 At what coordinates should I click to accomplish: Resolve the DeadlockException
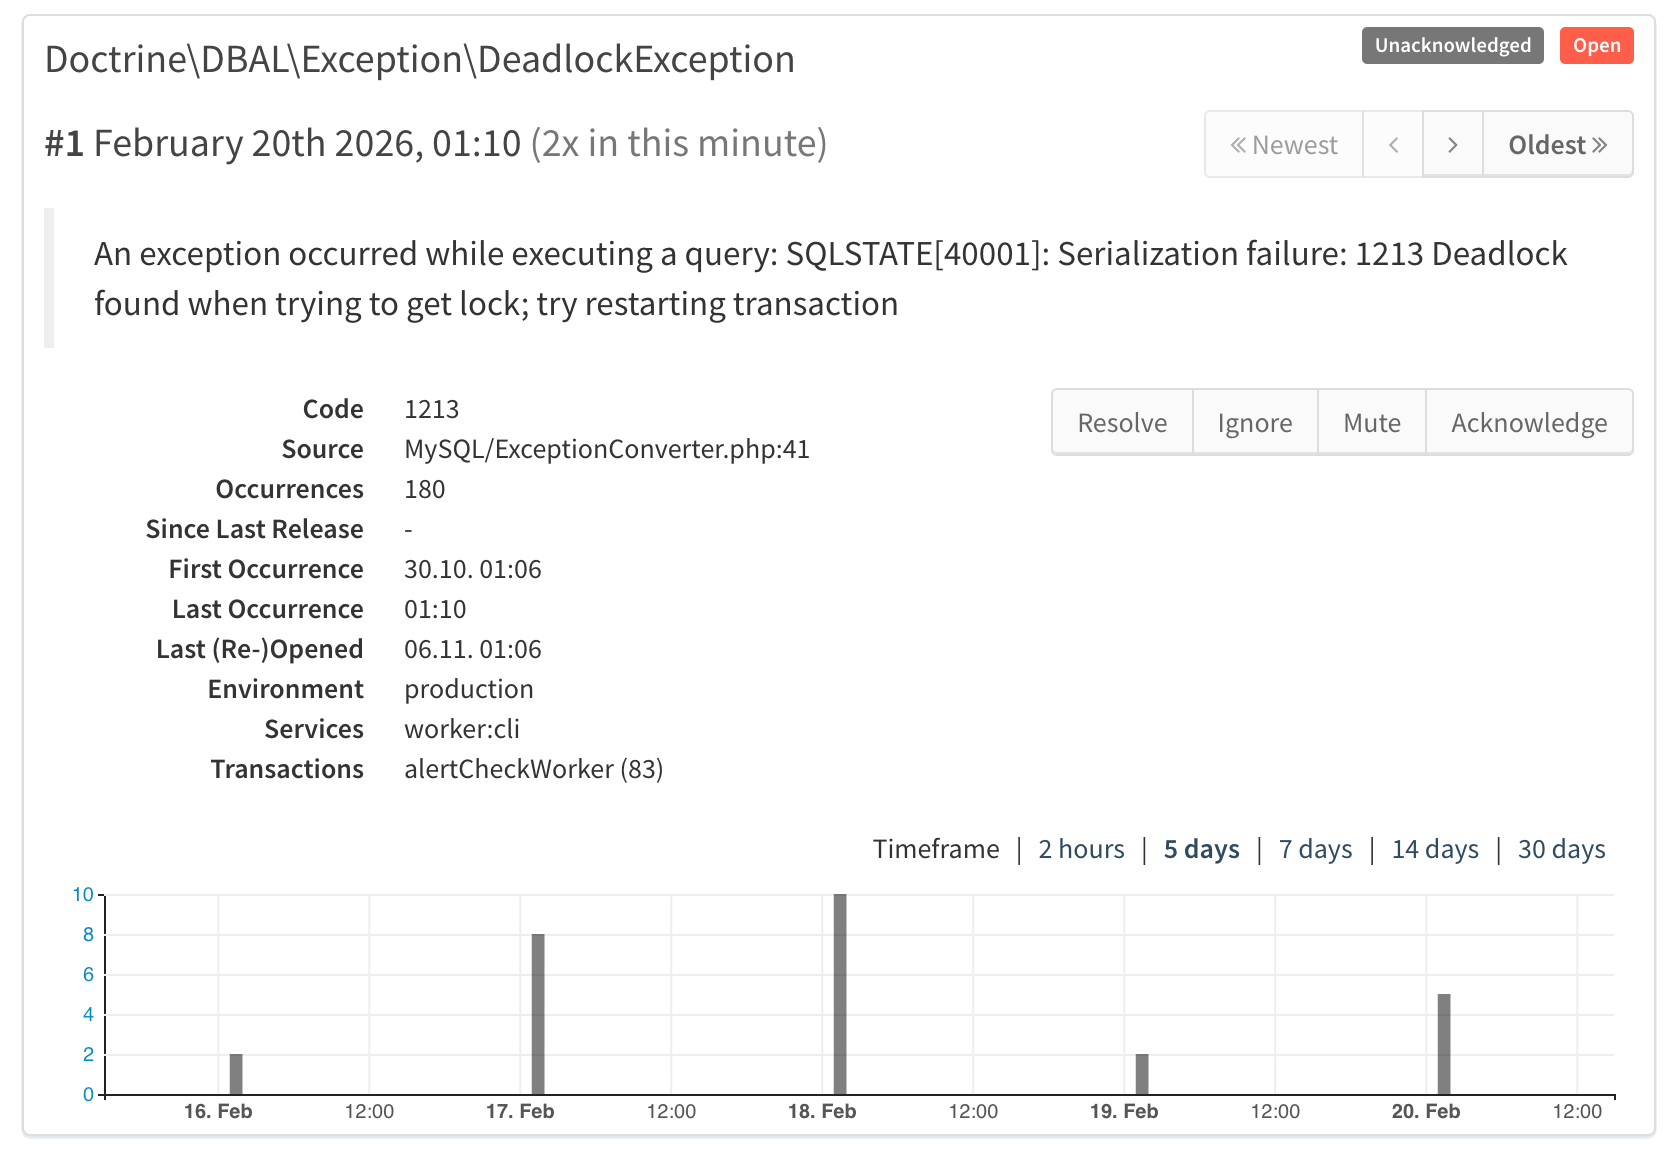pos(1121,422)
